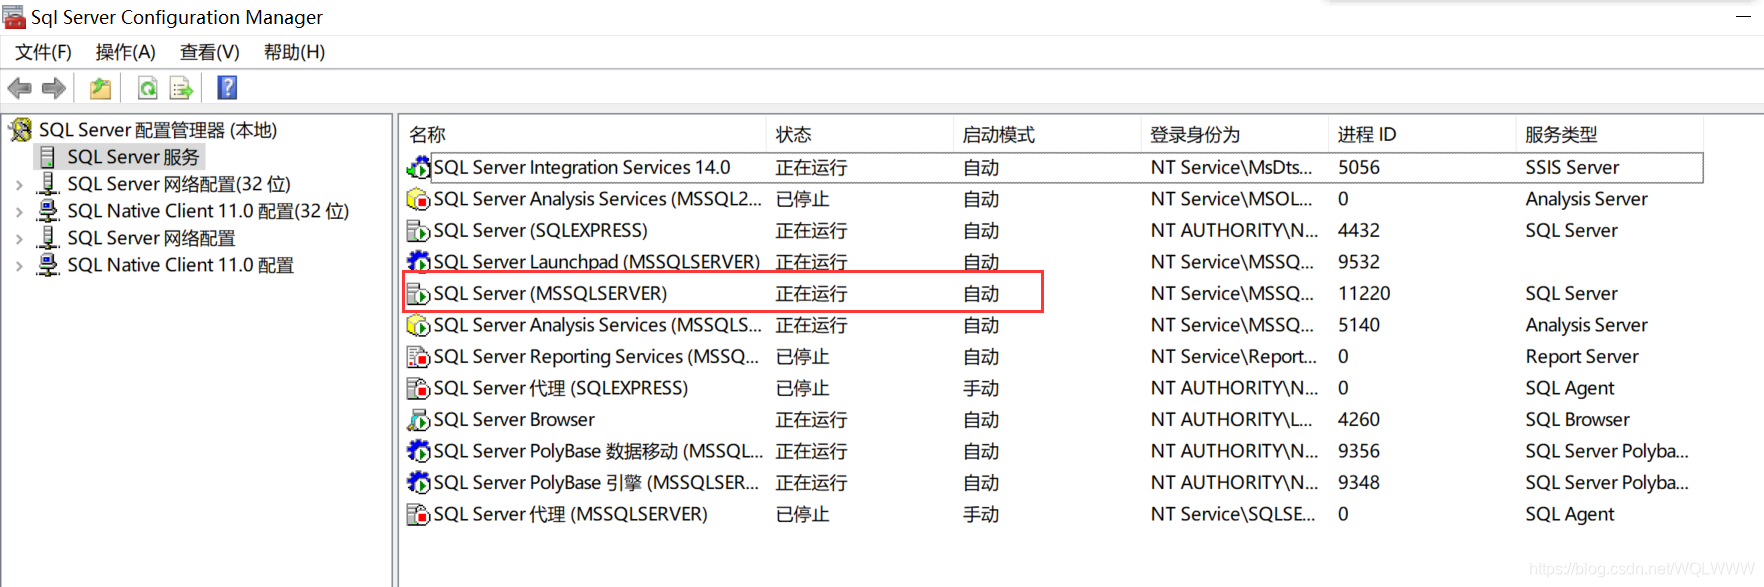1764x587 pixels.
Task: Sort by the 进程 ID column header
Action: coord(1422,134)
